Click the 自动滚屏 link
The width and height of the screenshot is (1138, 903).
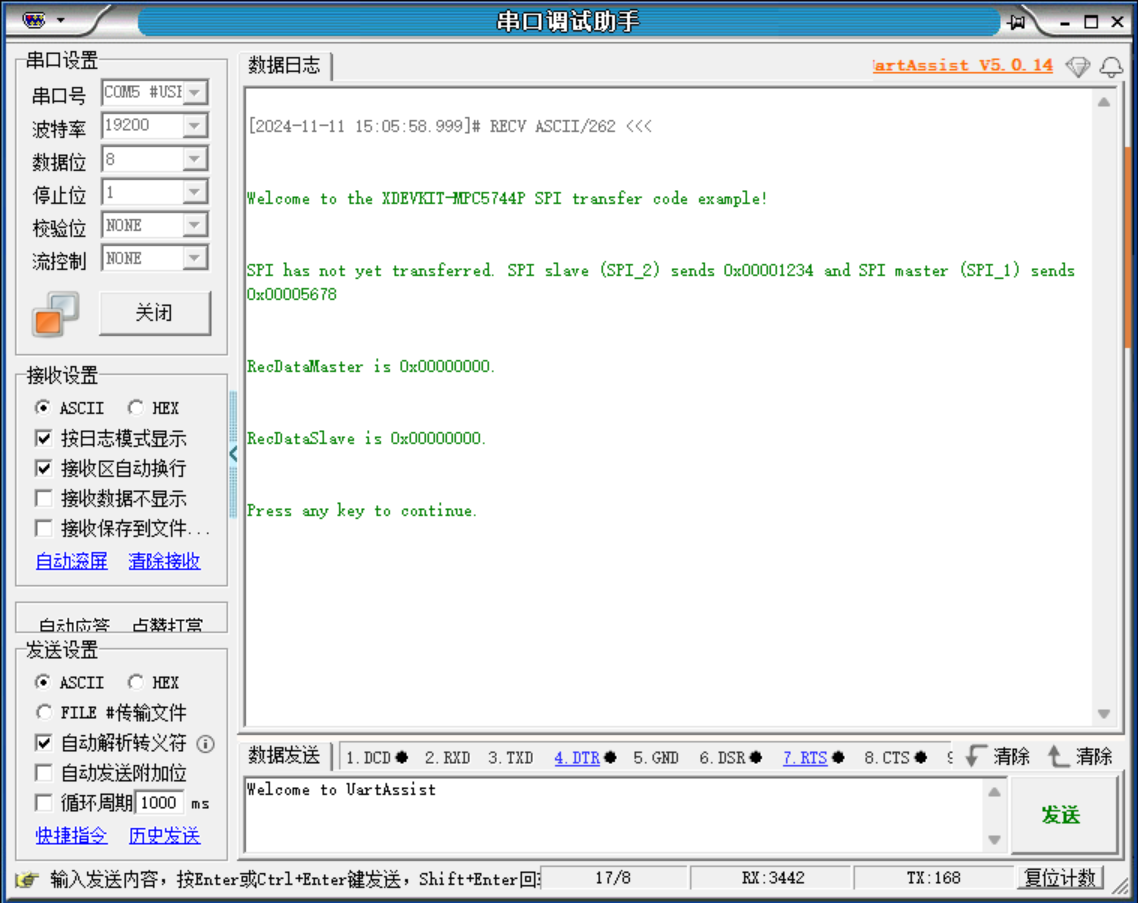[72, 561]
